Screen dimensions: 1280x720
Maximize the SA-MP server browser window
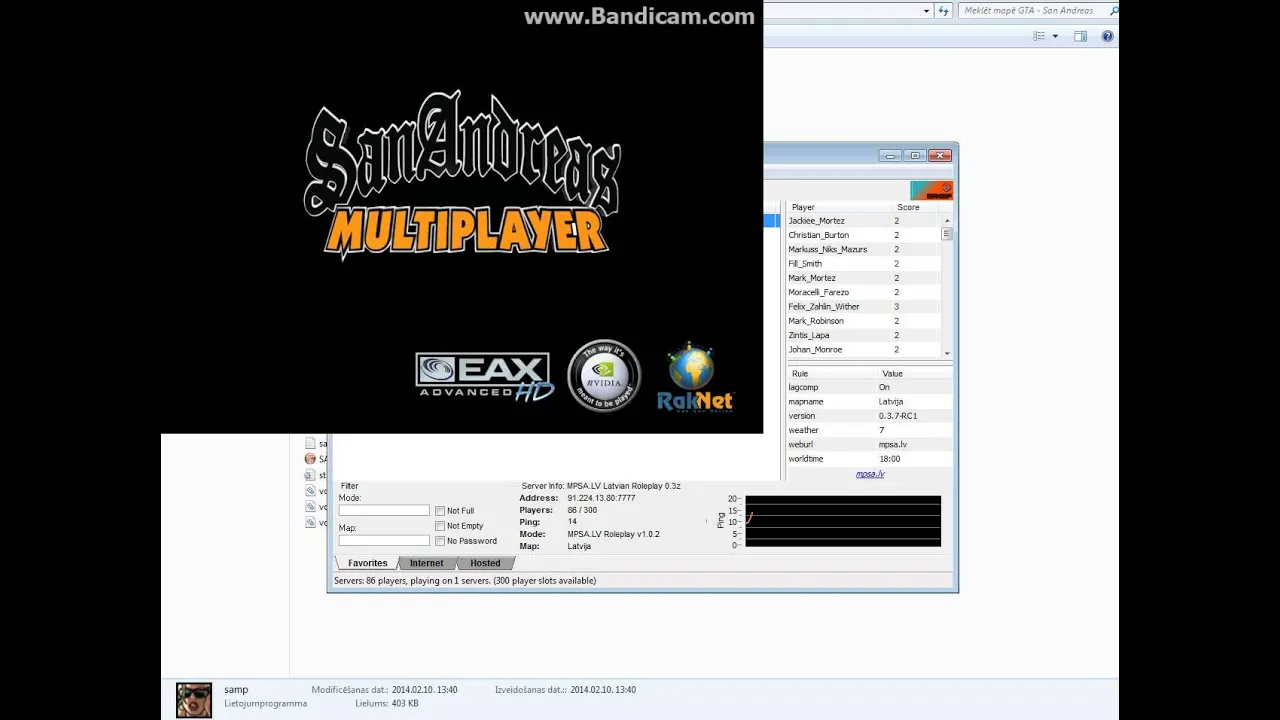[x=915, y=155]
